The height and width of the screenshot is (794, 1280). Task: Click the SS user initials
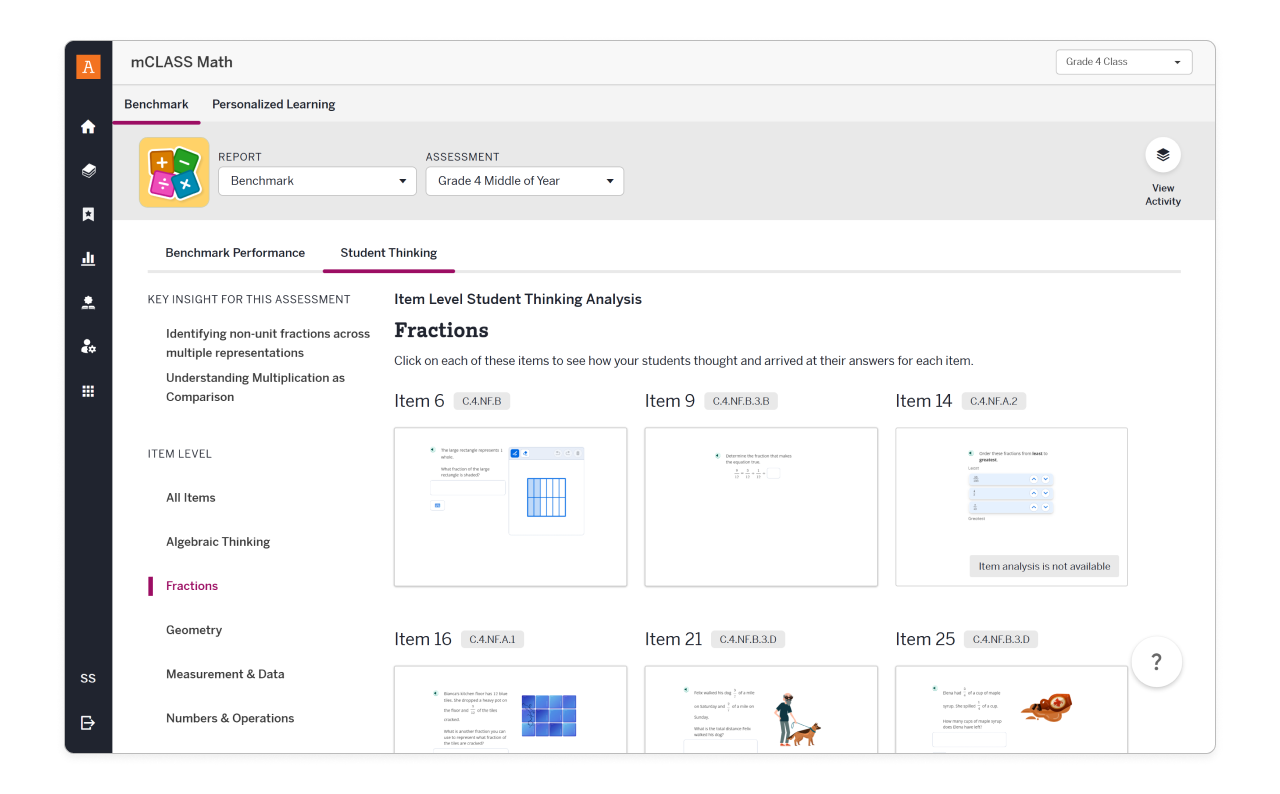click(x=88, y=678)
